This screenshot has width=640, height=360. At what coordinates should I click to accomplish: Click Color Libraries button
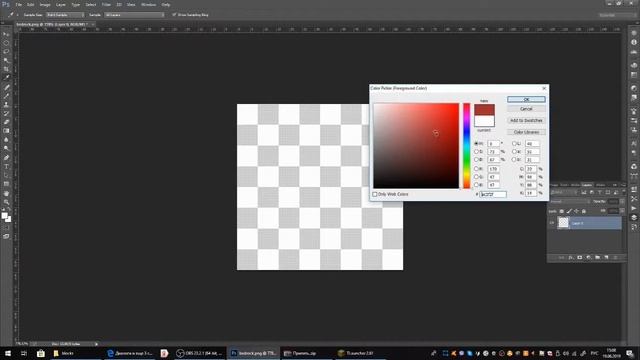click(526, 132)
